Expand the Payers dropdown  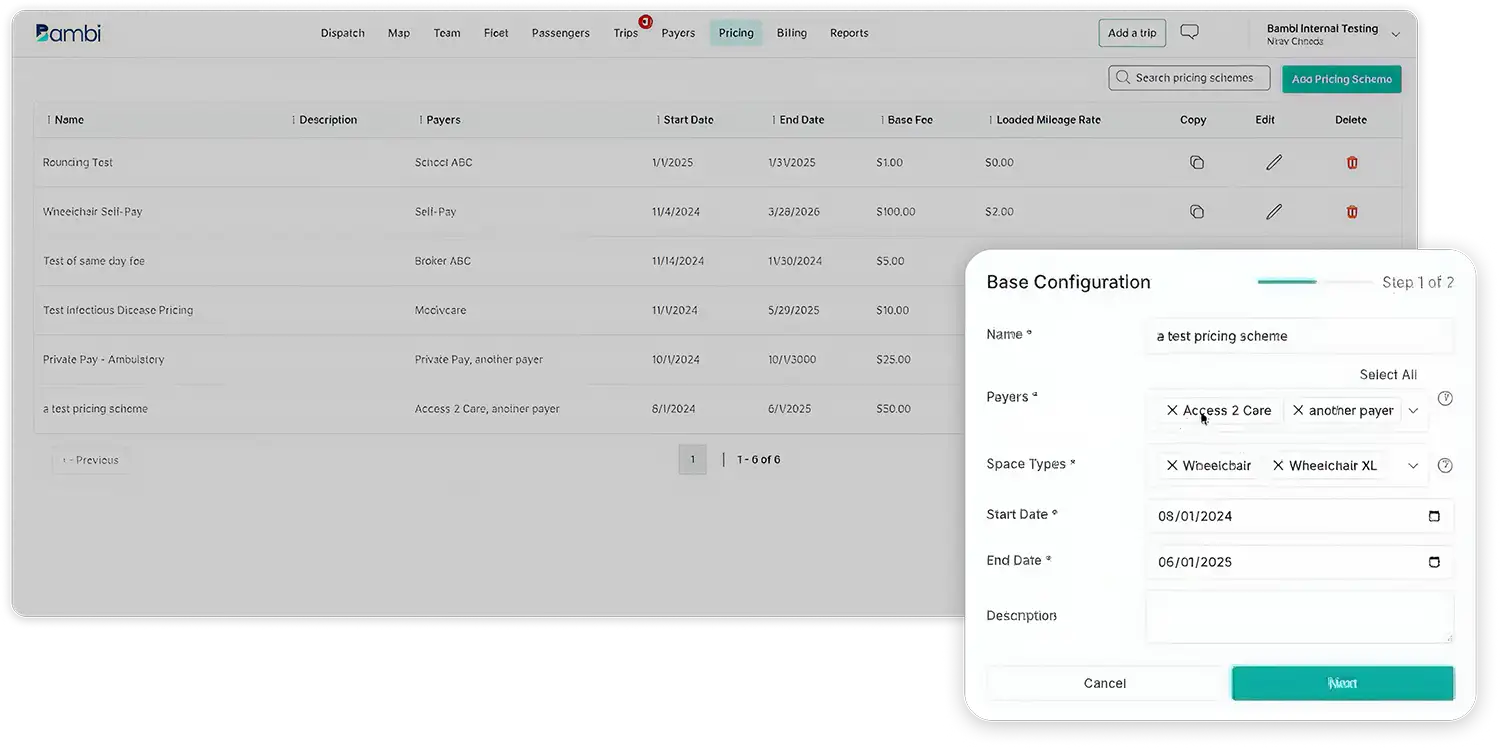pyautogui.click(x=1413, y=411)
